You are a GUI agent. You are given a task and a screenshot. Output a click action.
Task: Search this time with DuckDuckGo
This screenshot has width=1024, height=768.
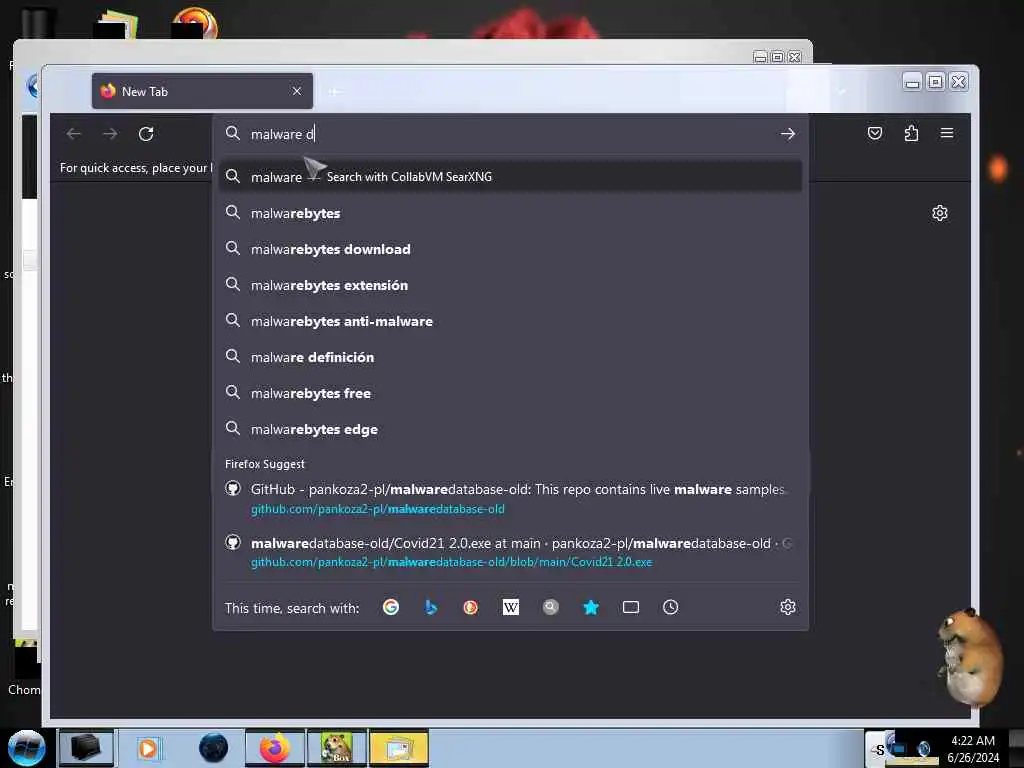(470, 607)
